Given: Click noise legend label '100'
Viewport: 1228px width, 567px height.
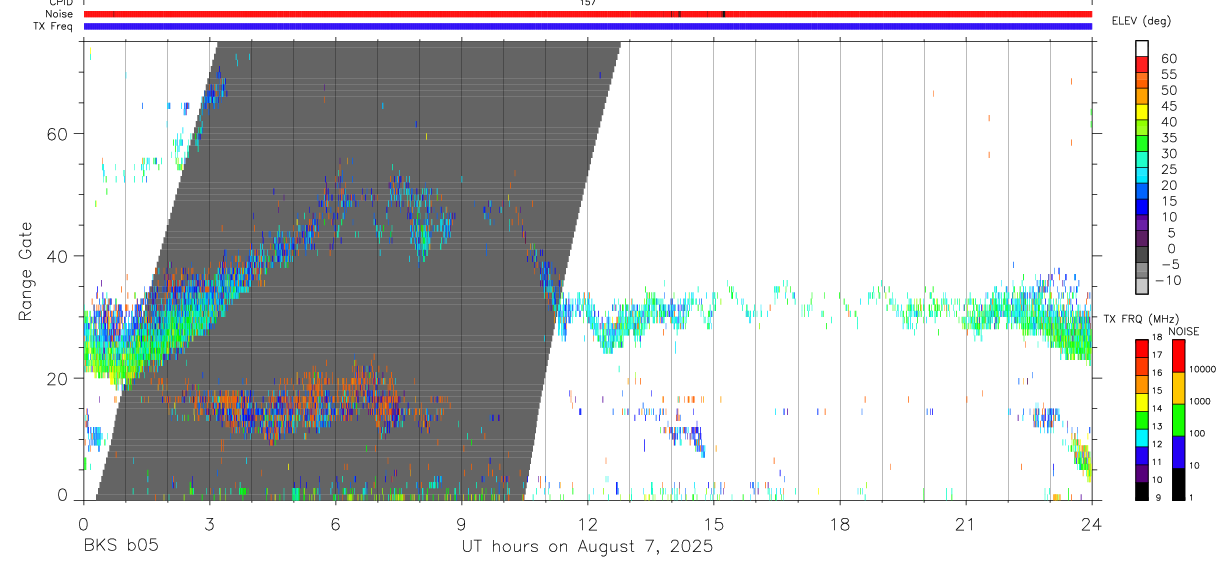Looking at the screenshot, I should click(x=1196, y=434).
